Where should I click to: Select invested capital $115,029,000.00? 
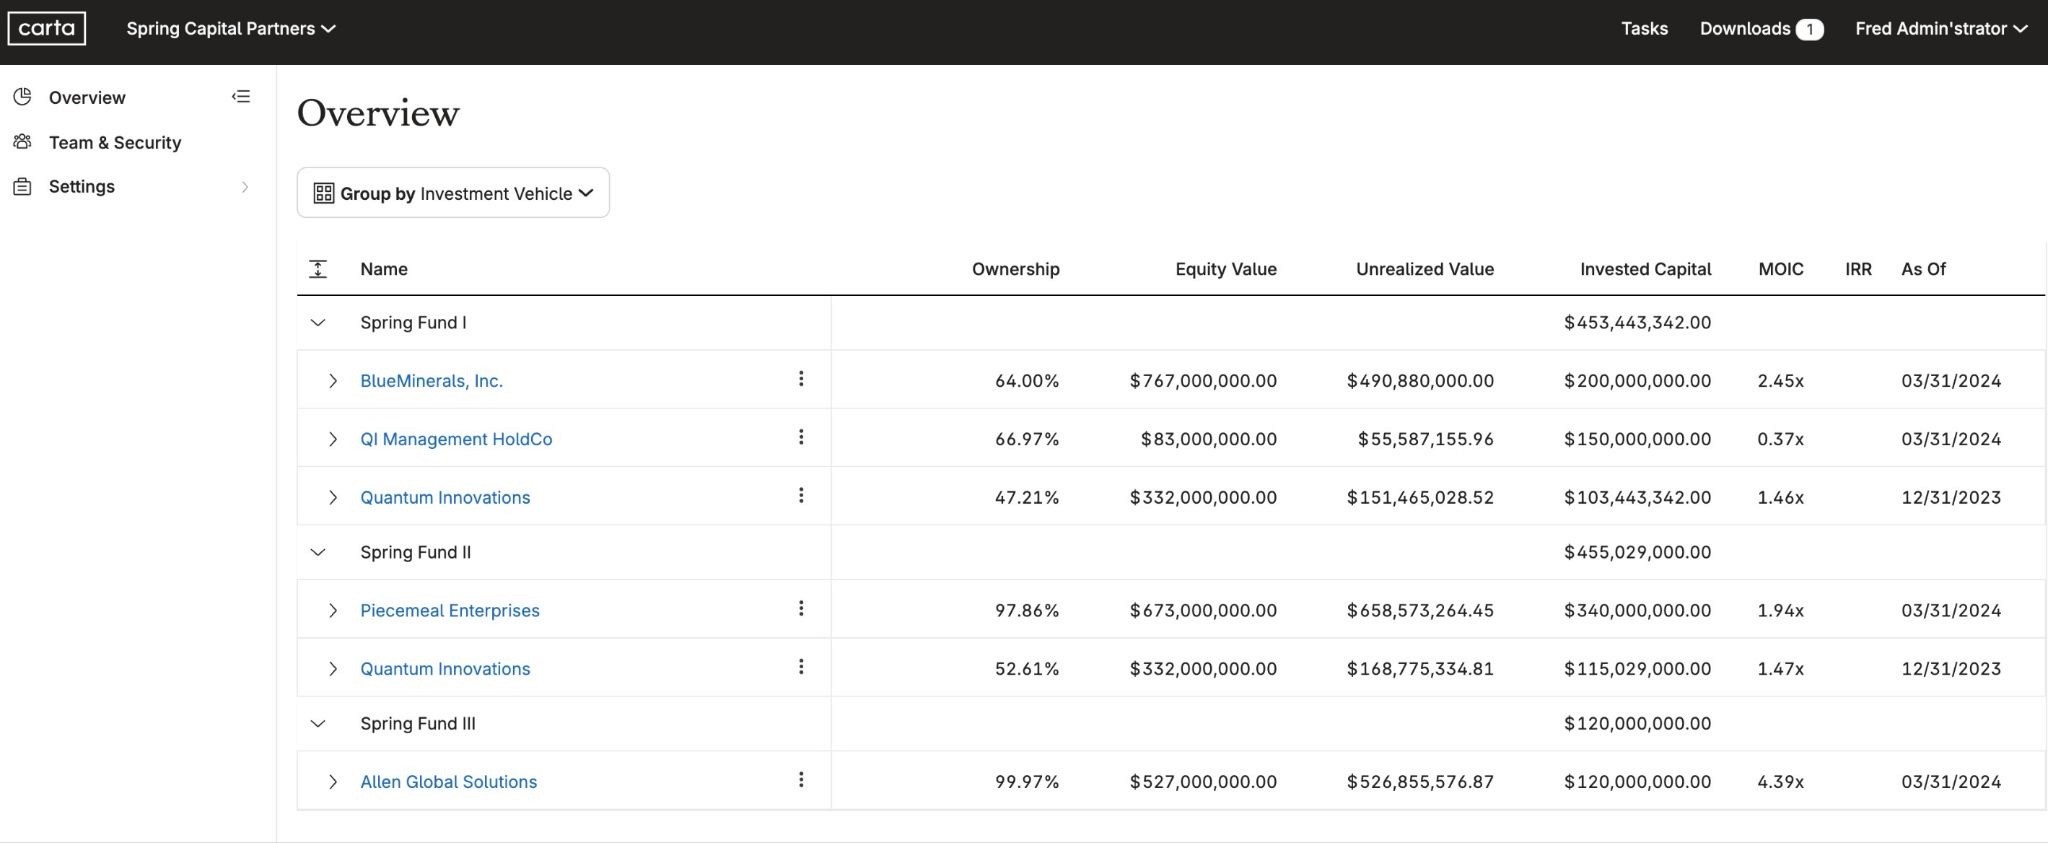(1637, 669)
